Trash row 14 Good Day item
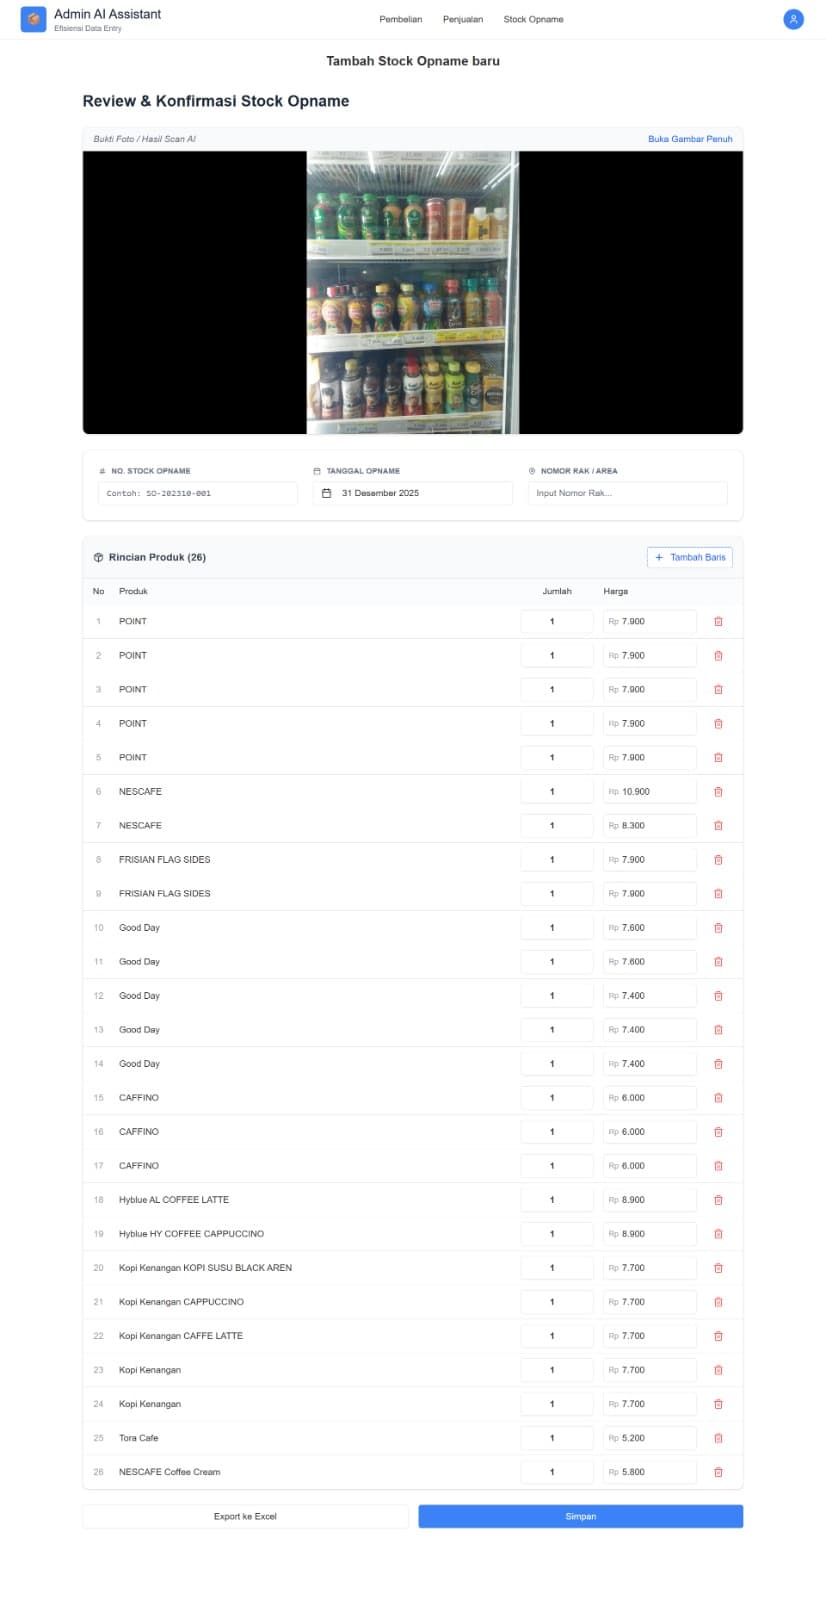This screenshot has height=1600, width=826. tap(718, 1064)
